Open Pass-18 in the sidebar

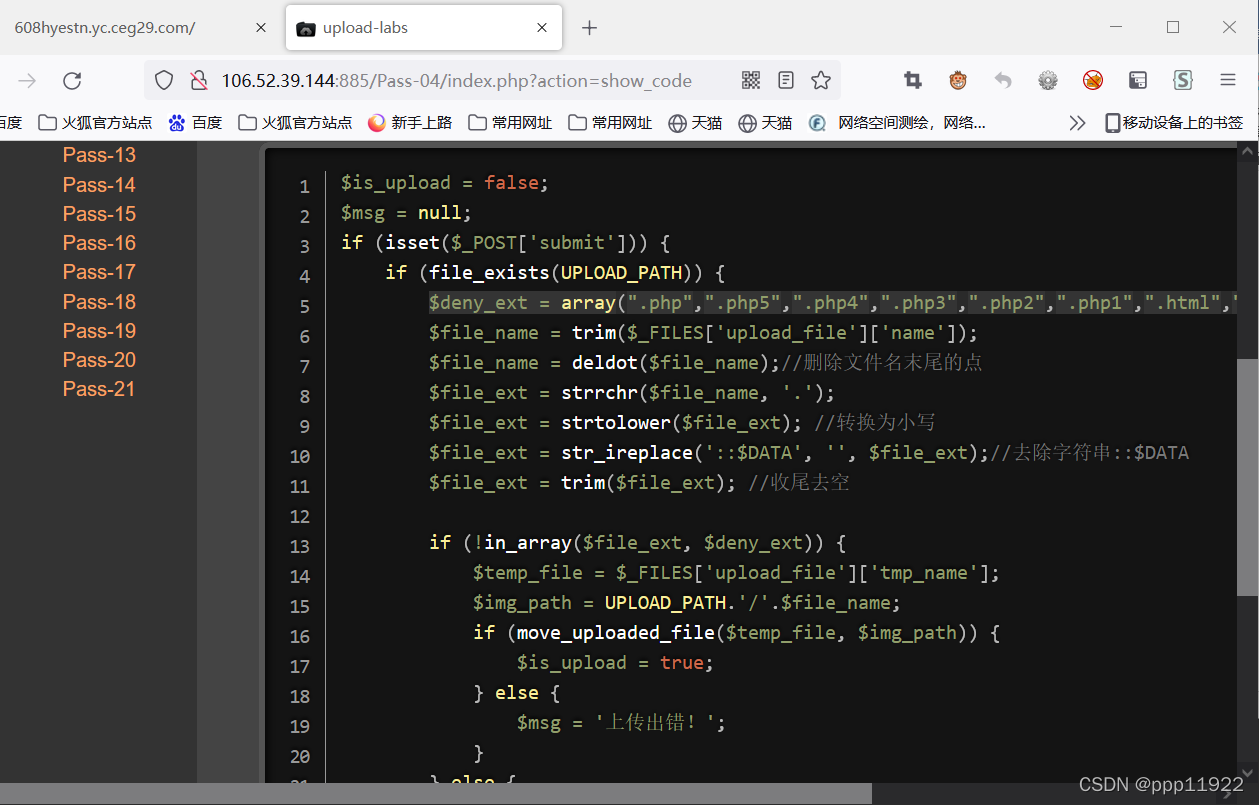(x=99, y=302)
